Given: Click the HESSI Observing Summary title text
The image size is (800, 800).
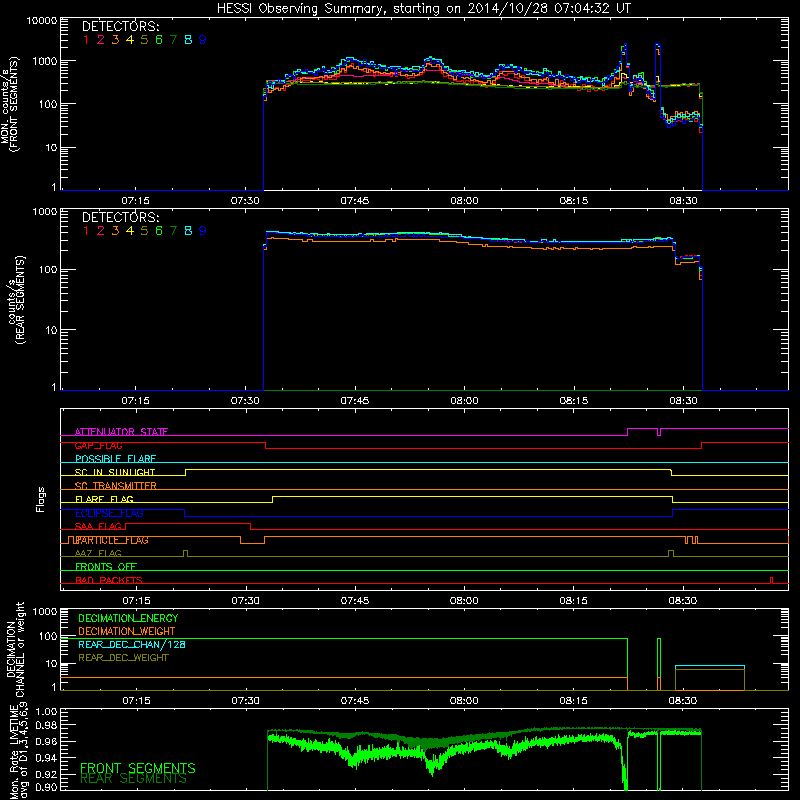Looking at the screenshot, I should [423, 8].
